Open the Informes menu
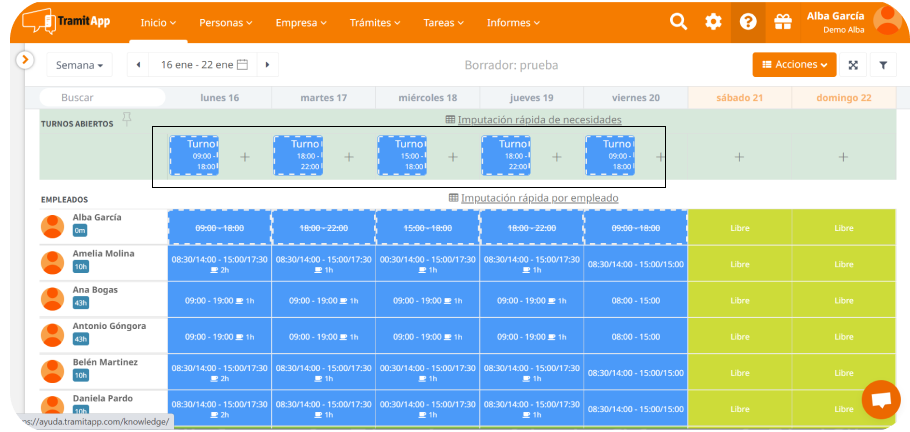The width and height of the screenshot is (910, 432). point(514,22)
